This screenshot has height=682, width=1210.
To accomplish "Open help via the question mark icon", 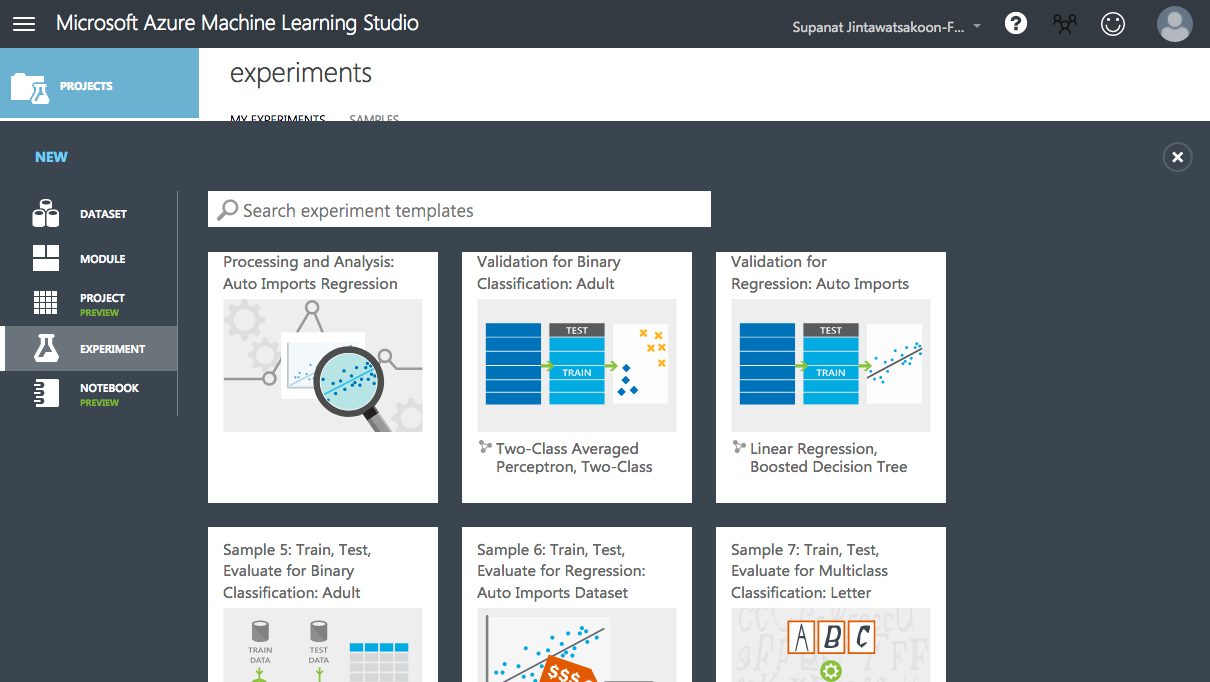I will (1015, 23).
